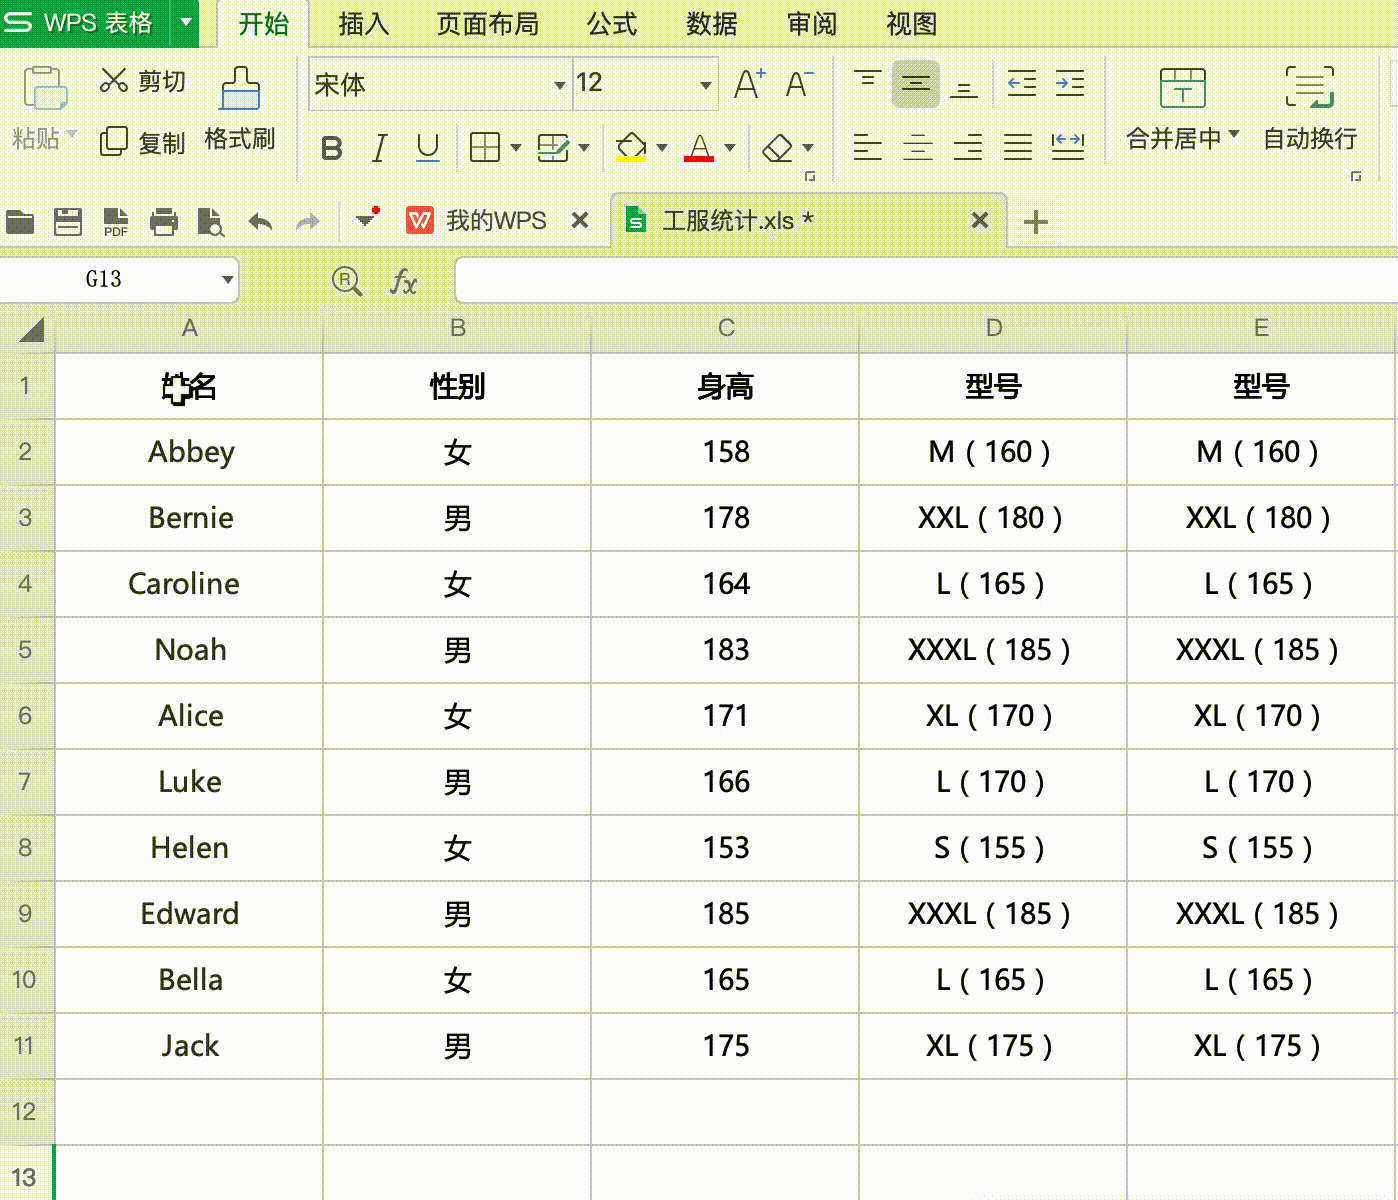The width and height of the screenshot is (1398, 1200).
Task: Export to PDF using the PDF icon
Action: [x=116, y=221]
